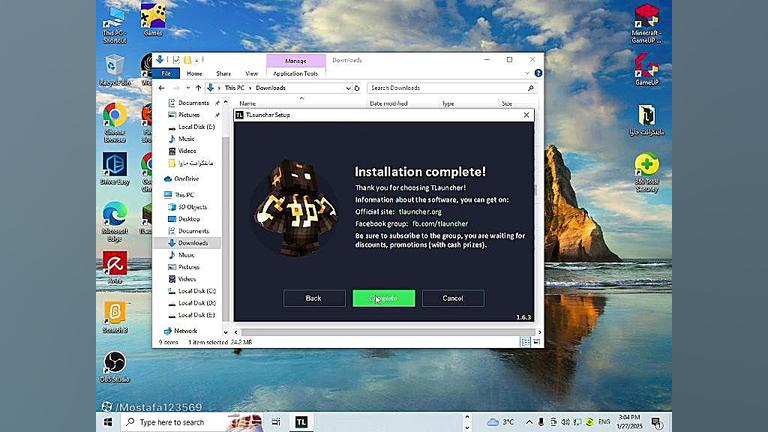Refresh the Downloads folder view
The height and width of the screenshot is (432, 768).
click(x=357, y=88)
